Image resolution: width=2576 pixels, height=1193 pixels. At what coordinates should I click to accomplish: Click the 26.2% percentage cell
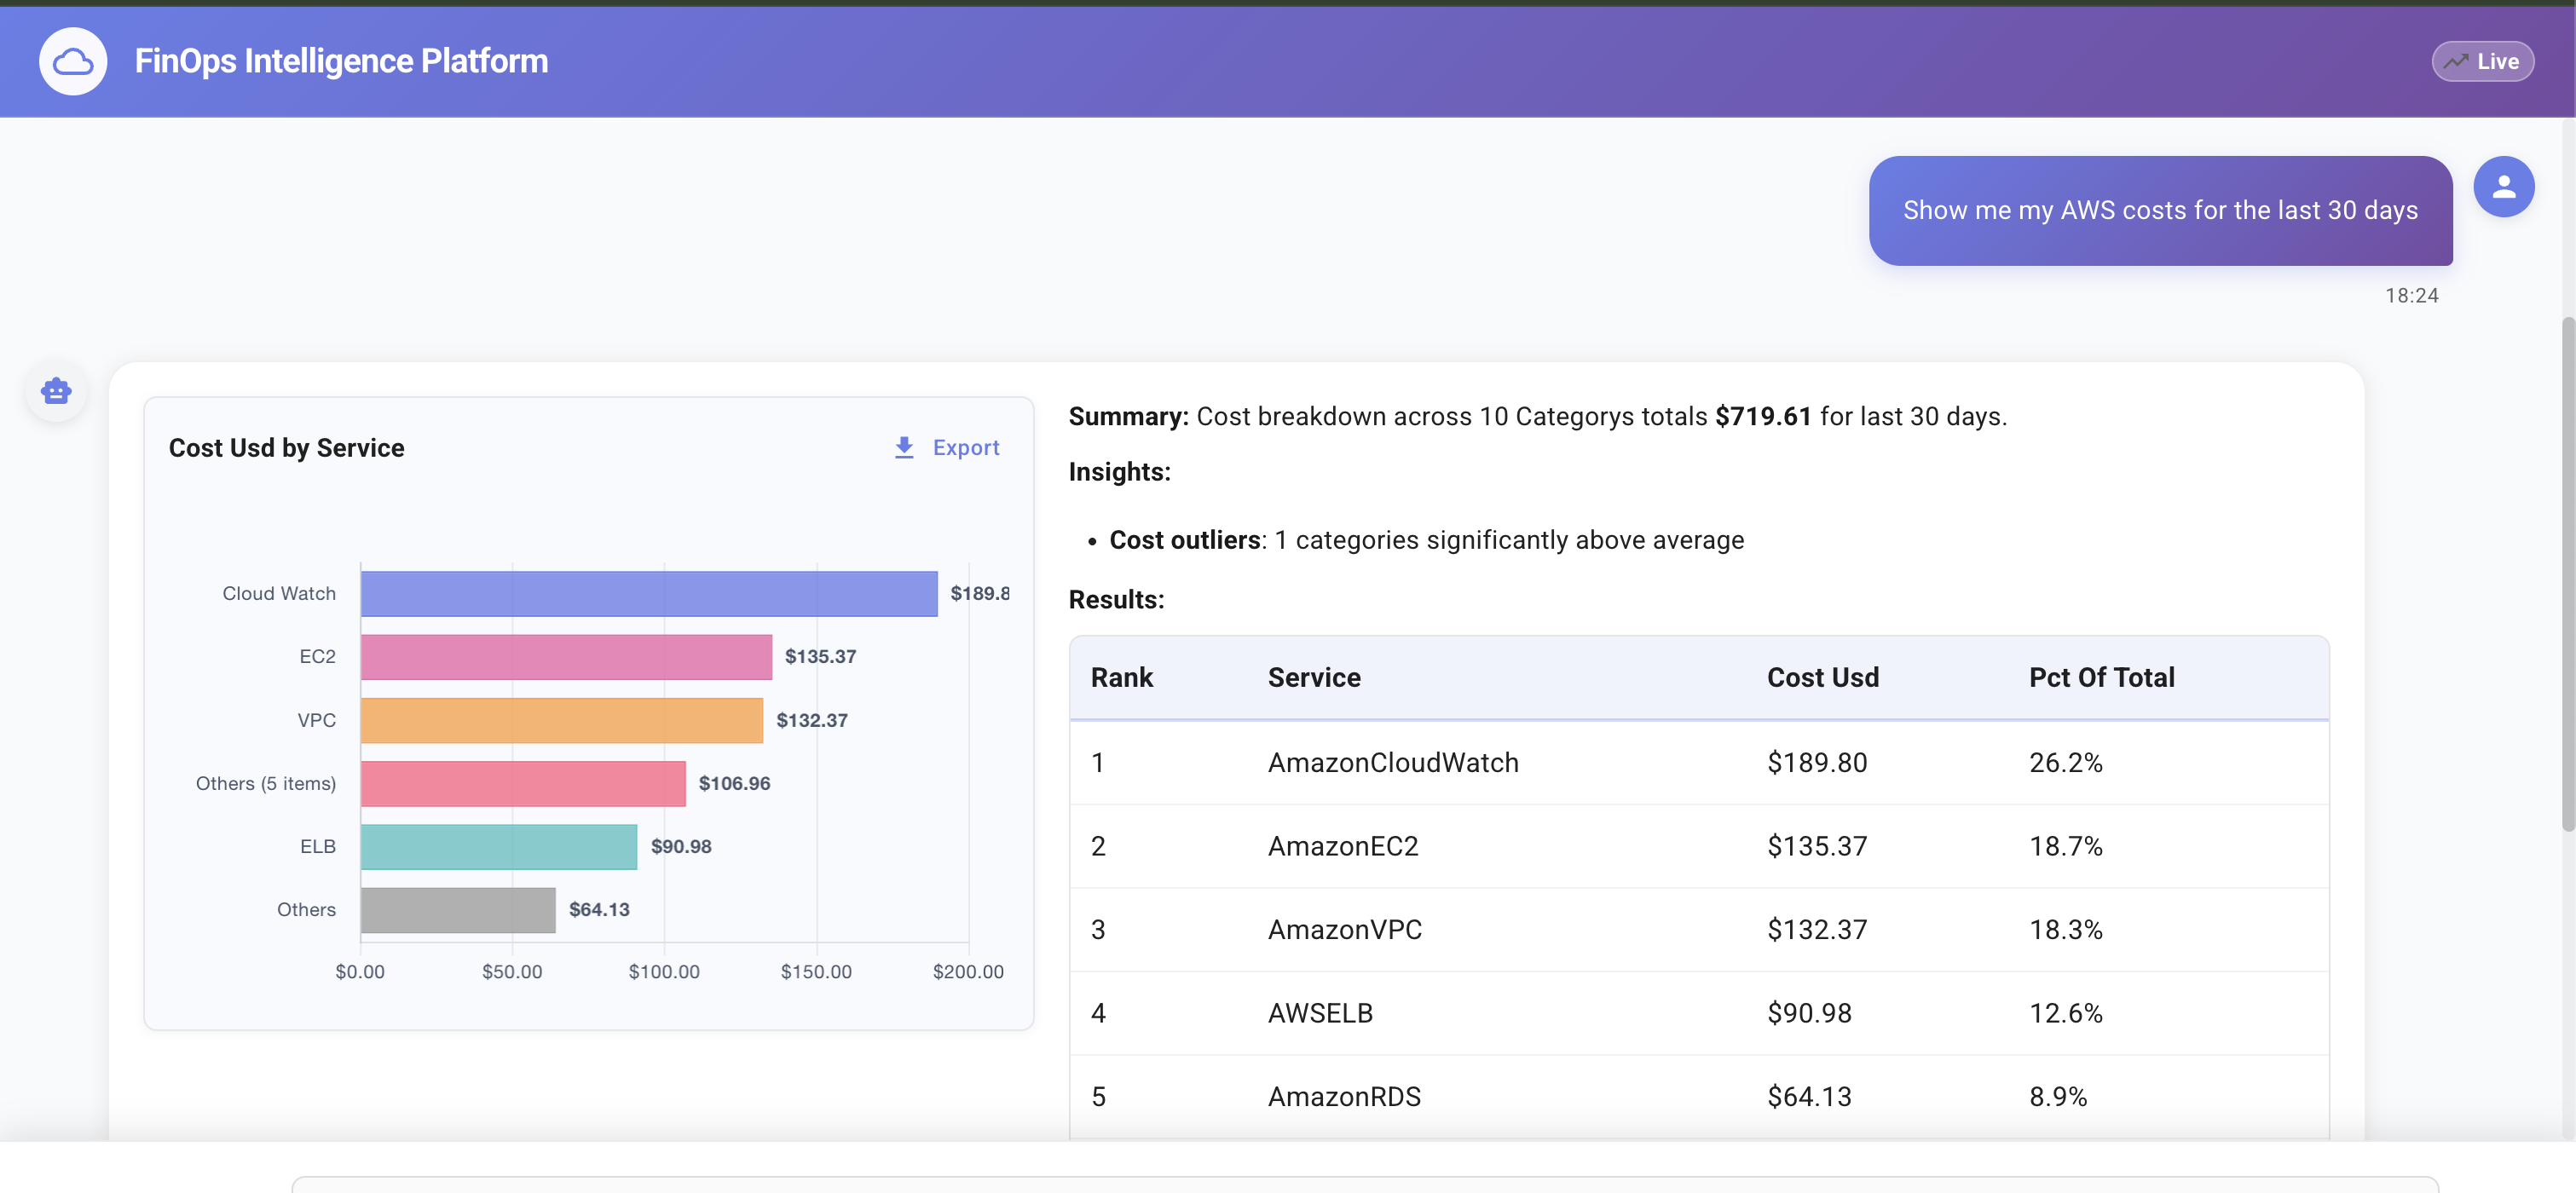point(2065,762)
